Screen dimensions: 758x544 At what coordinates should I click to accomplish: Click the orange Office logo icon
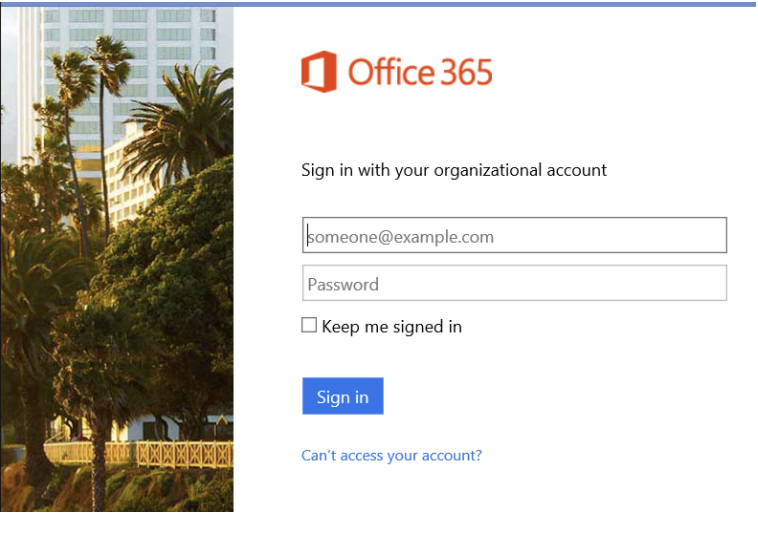[x=318, y=72]
